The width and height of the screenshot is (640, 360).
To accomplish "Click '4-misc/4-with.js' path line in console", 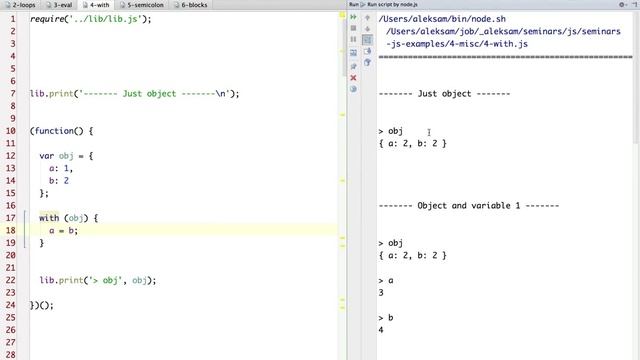I will point(457,44).
